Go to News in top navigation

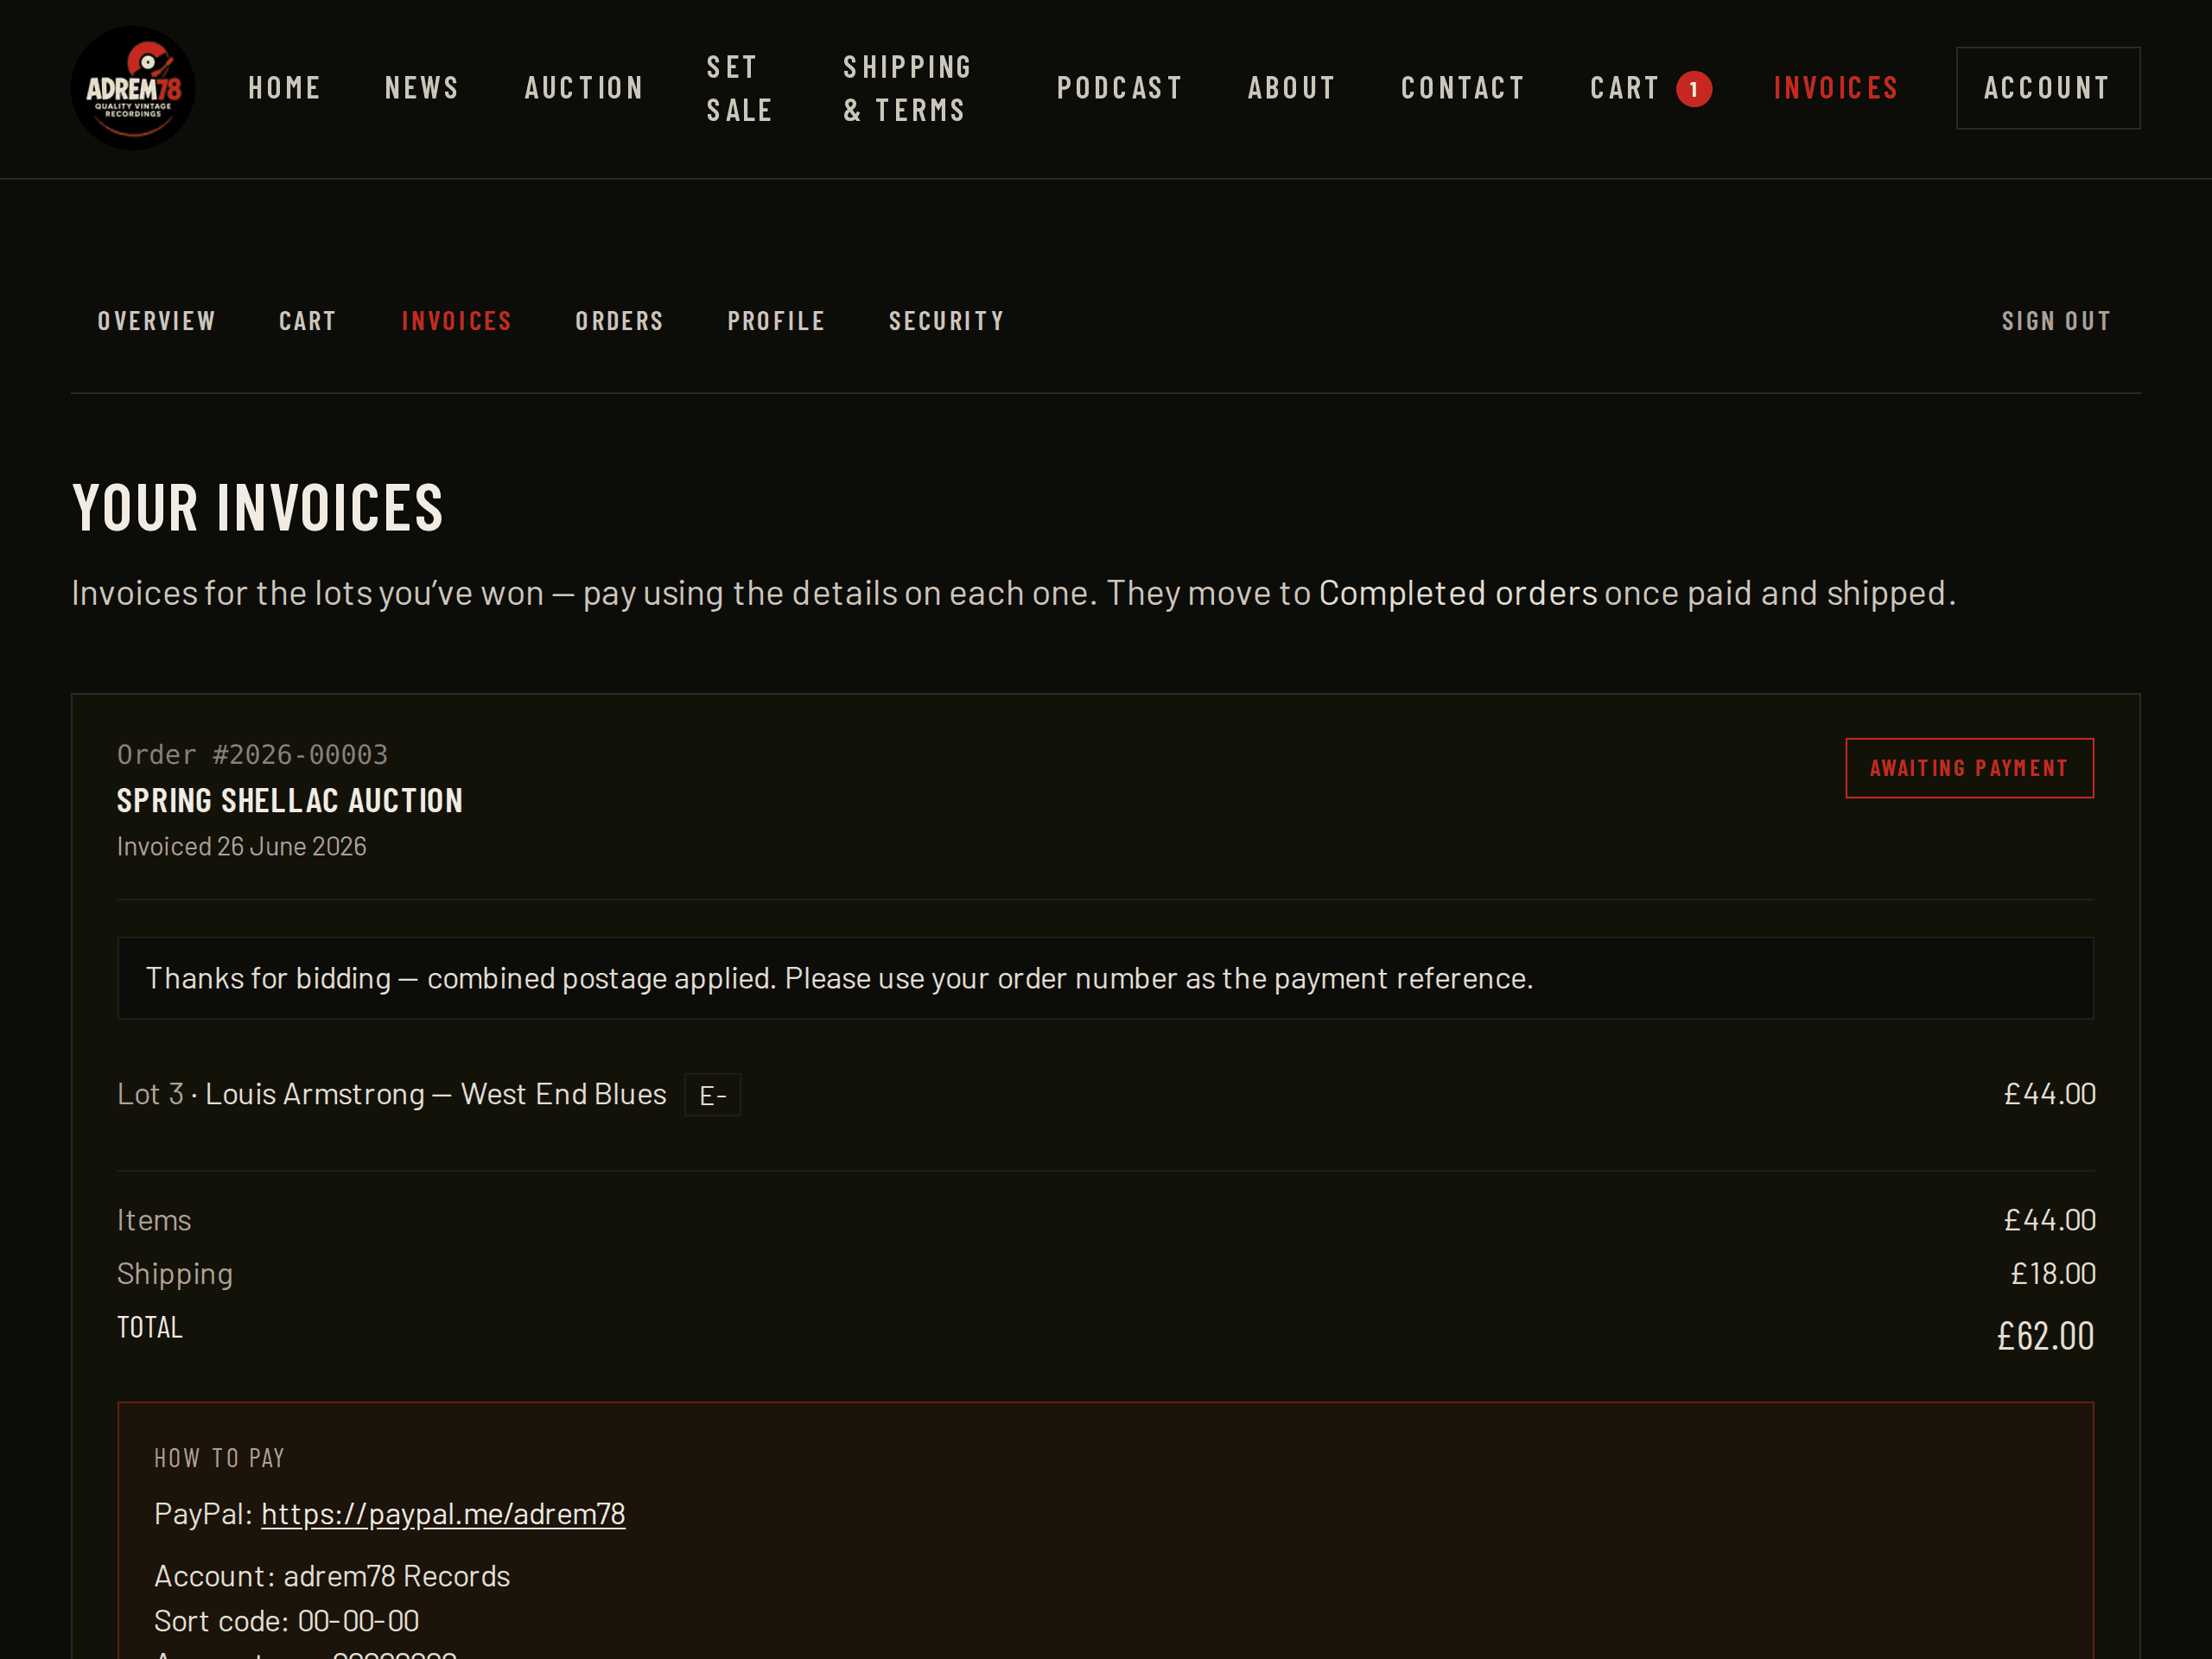click(x=422, y=88)
